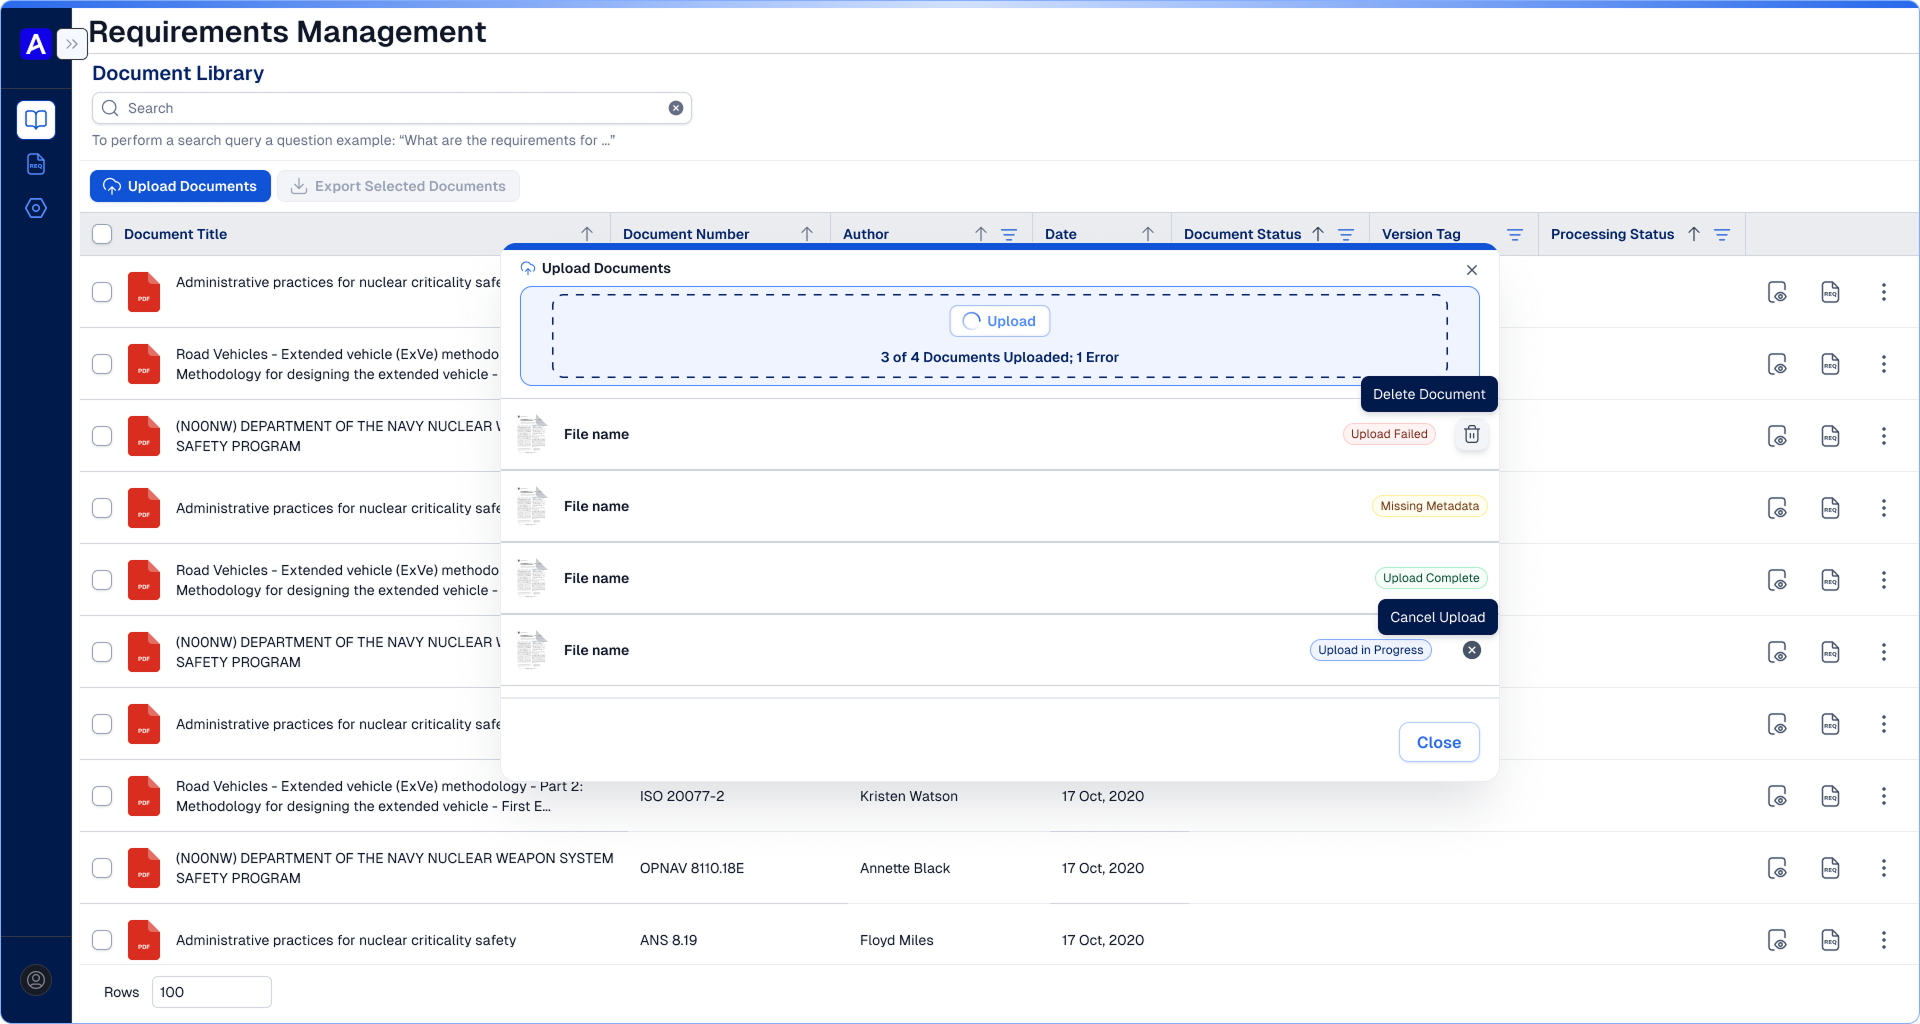The height and width of the screenshot is (1024, 1920).
Task: Select all documents checkbox in header
Action: click(x=102, y=234)
